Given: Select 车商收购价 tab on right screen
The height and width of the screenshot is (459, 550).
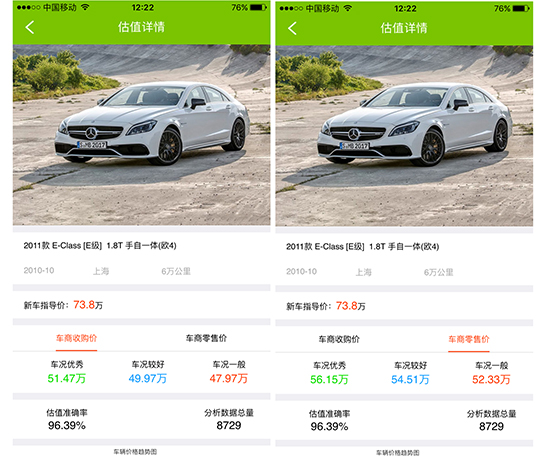Looking at the screenshot, I should coord(339,339).
